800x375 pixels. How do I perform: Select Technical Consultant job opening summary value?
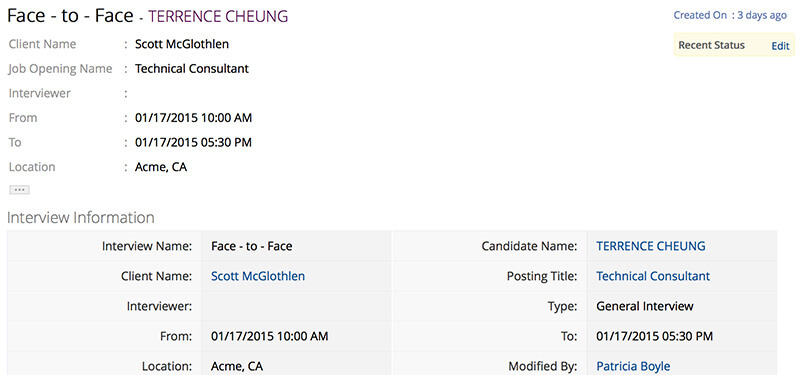191,68
